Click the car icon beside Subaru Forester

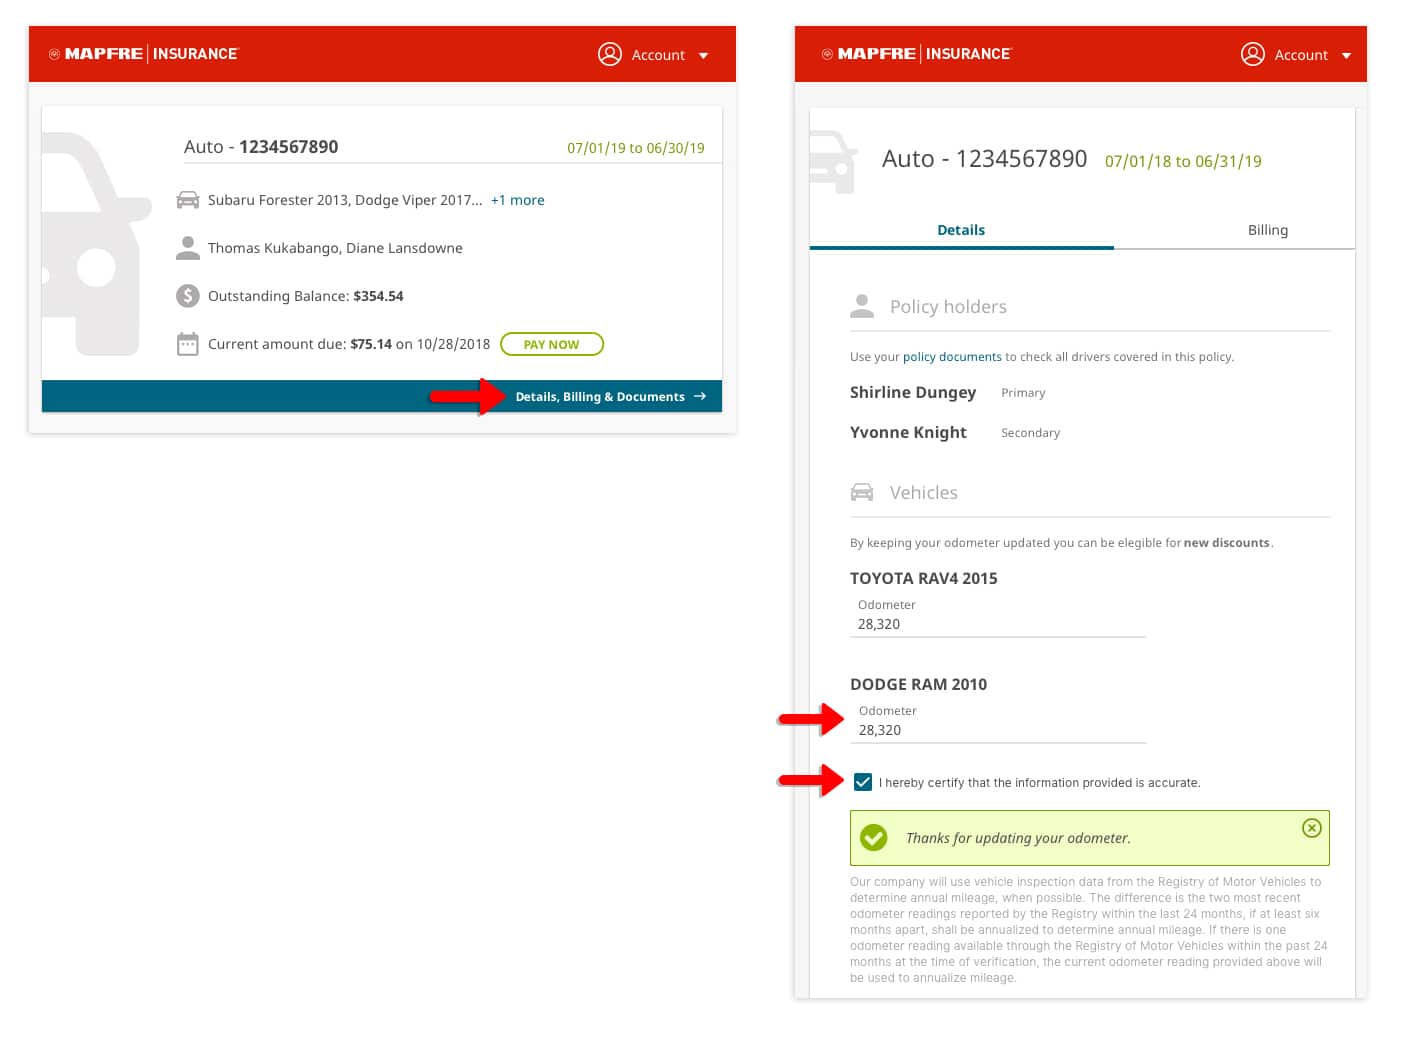[188, 200]
